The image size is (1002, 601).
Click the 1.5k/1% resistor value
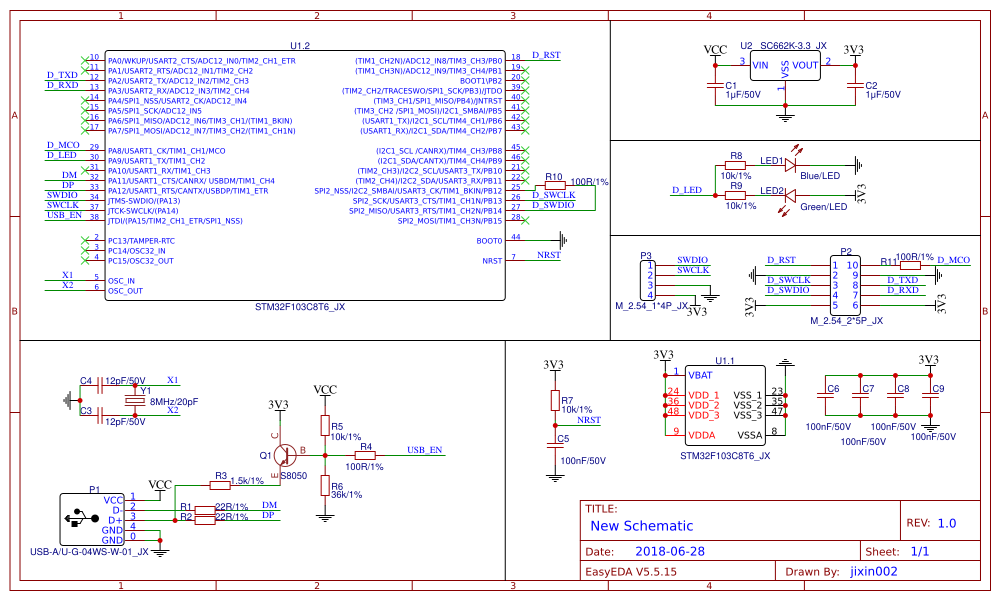tap(247, 480)
